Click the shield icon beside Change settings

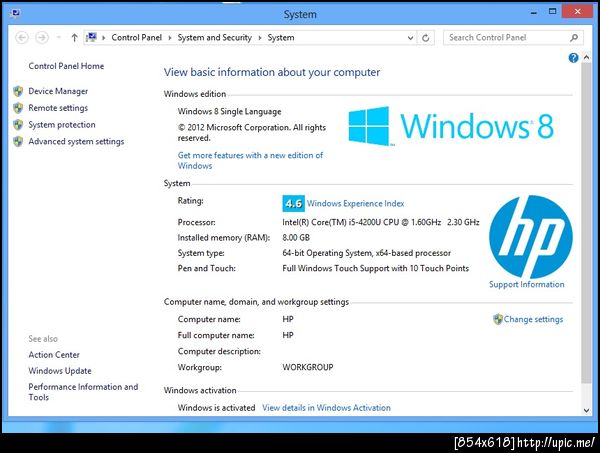click(x=498, y=319)
